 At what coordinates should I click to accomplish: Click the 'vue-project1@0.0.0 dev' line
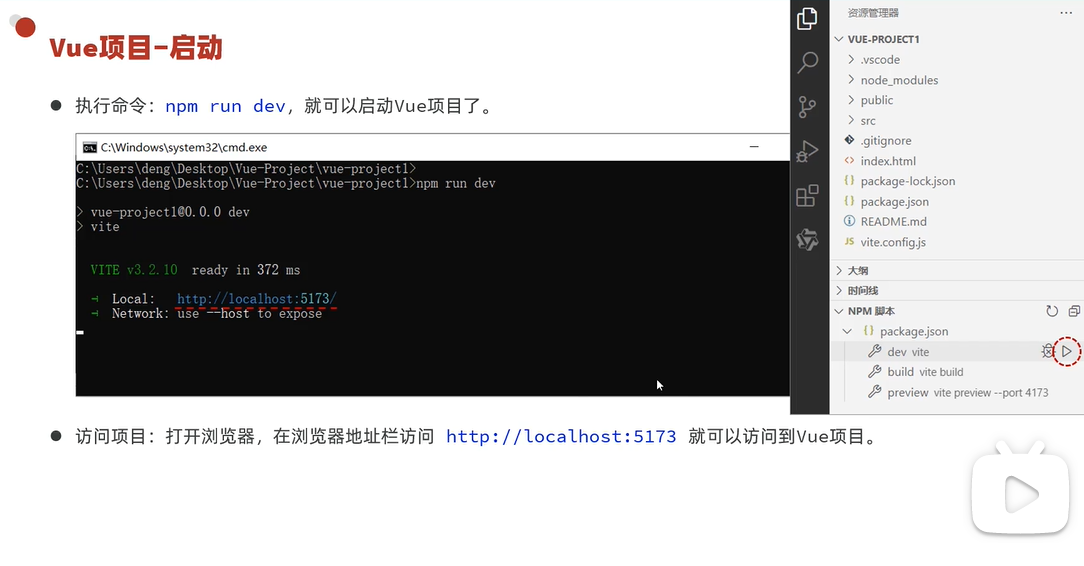pos(170,211)
